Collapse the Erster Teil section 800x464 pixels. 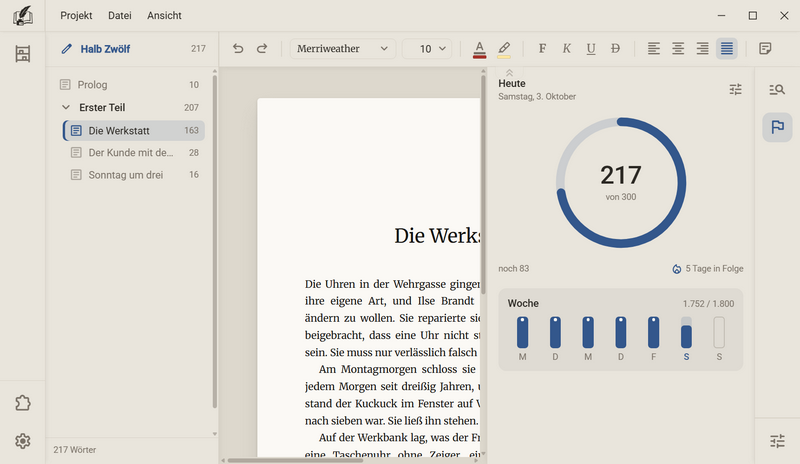pyautogui.click(x=66, y=107)
